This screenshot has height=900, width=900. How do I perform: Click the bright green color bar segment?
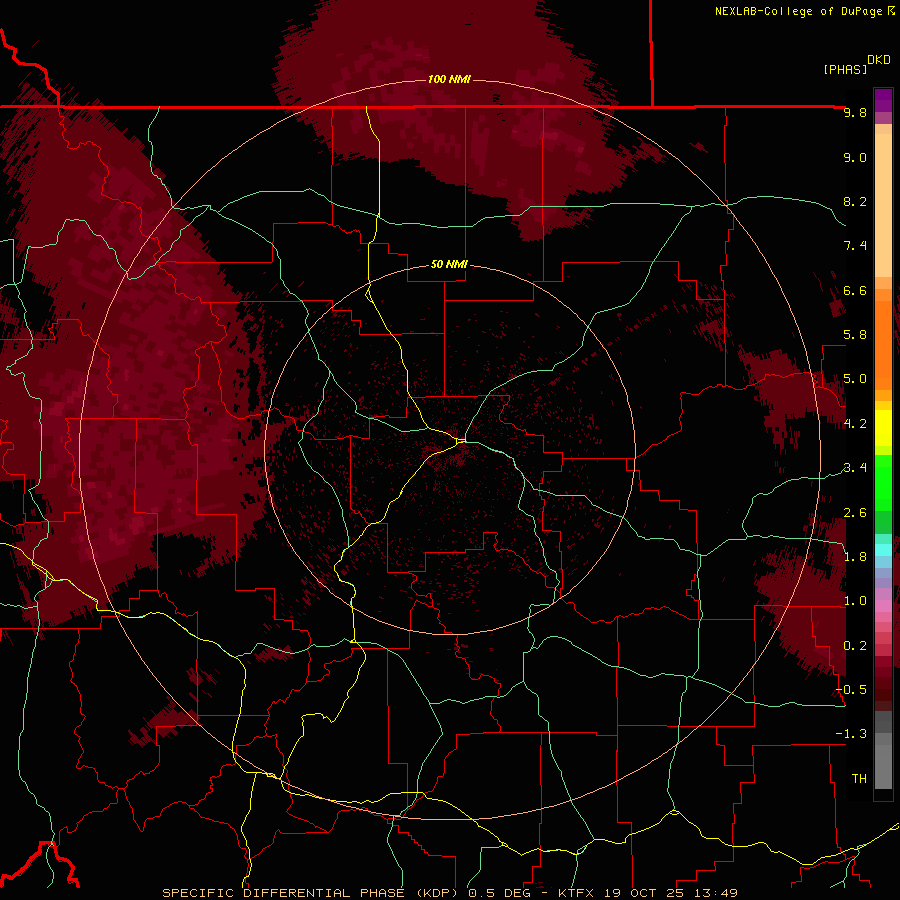coord(883,483)
